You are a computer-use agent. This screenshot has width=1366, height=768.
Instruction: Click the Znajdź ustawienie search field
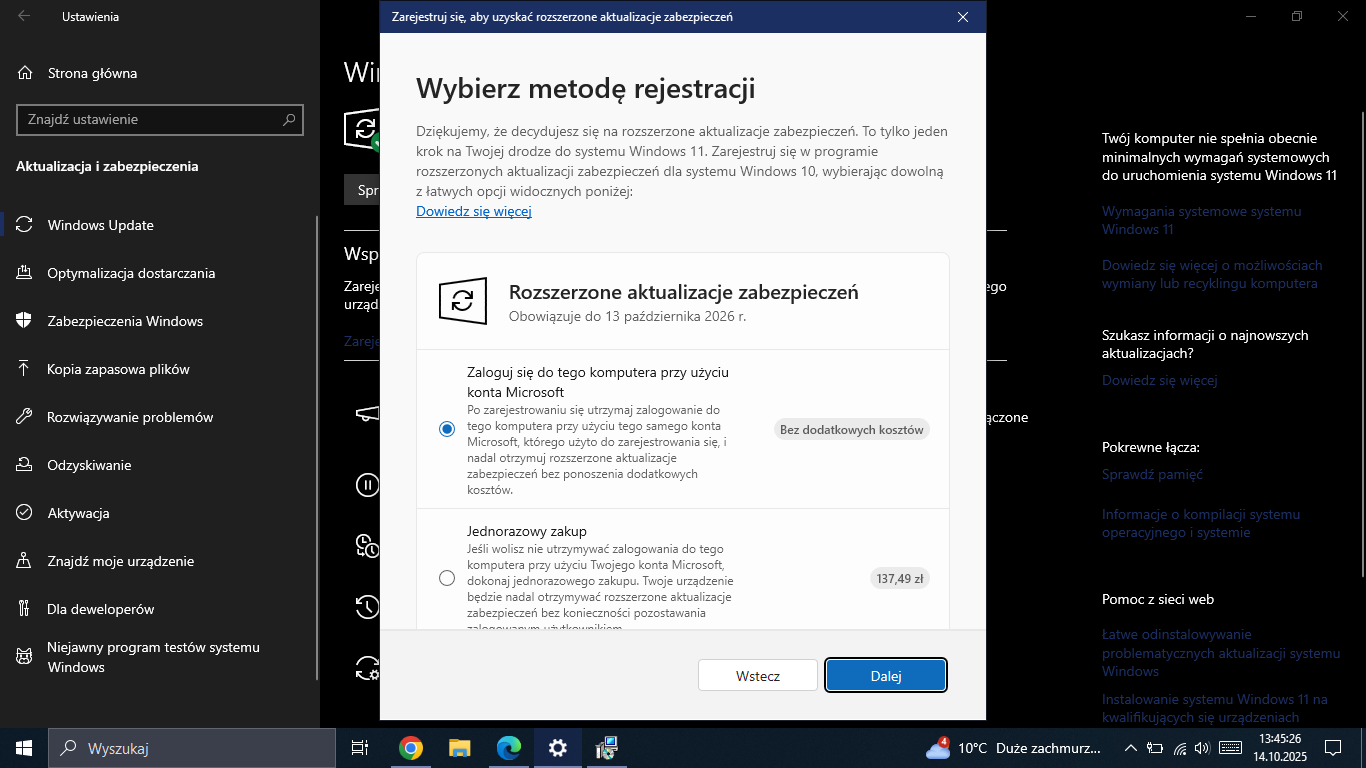150,119
